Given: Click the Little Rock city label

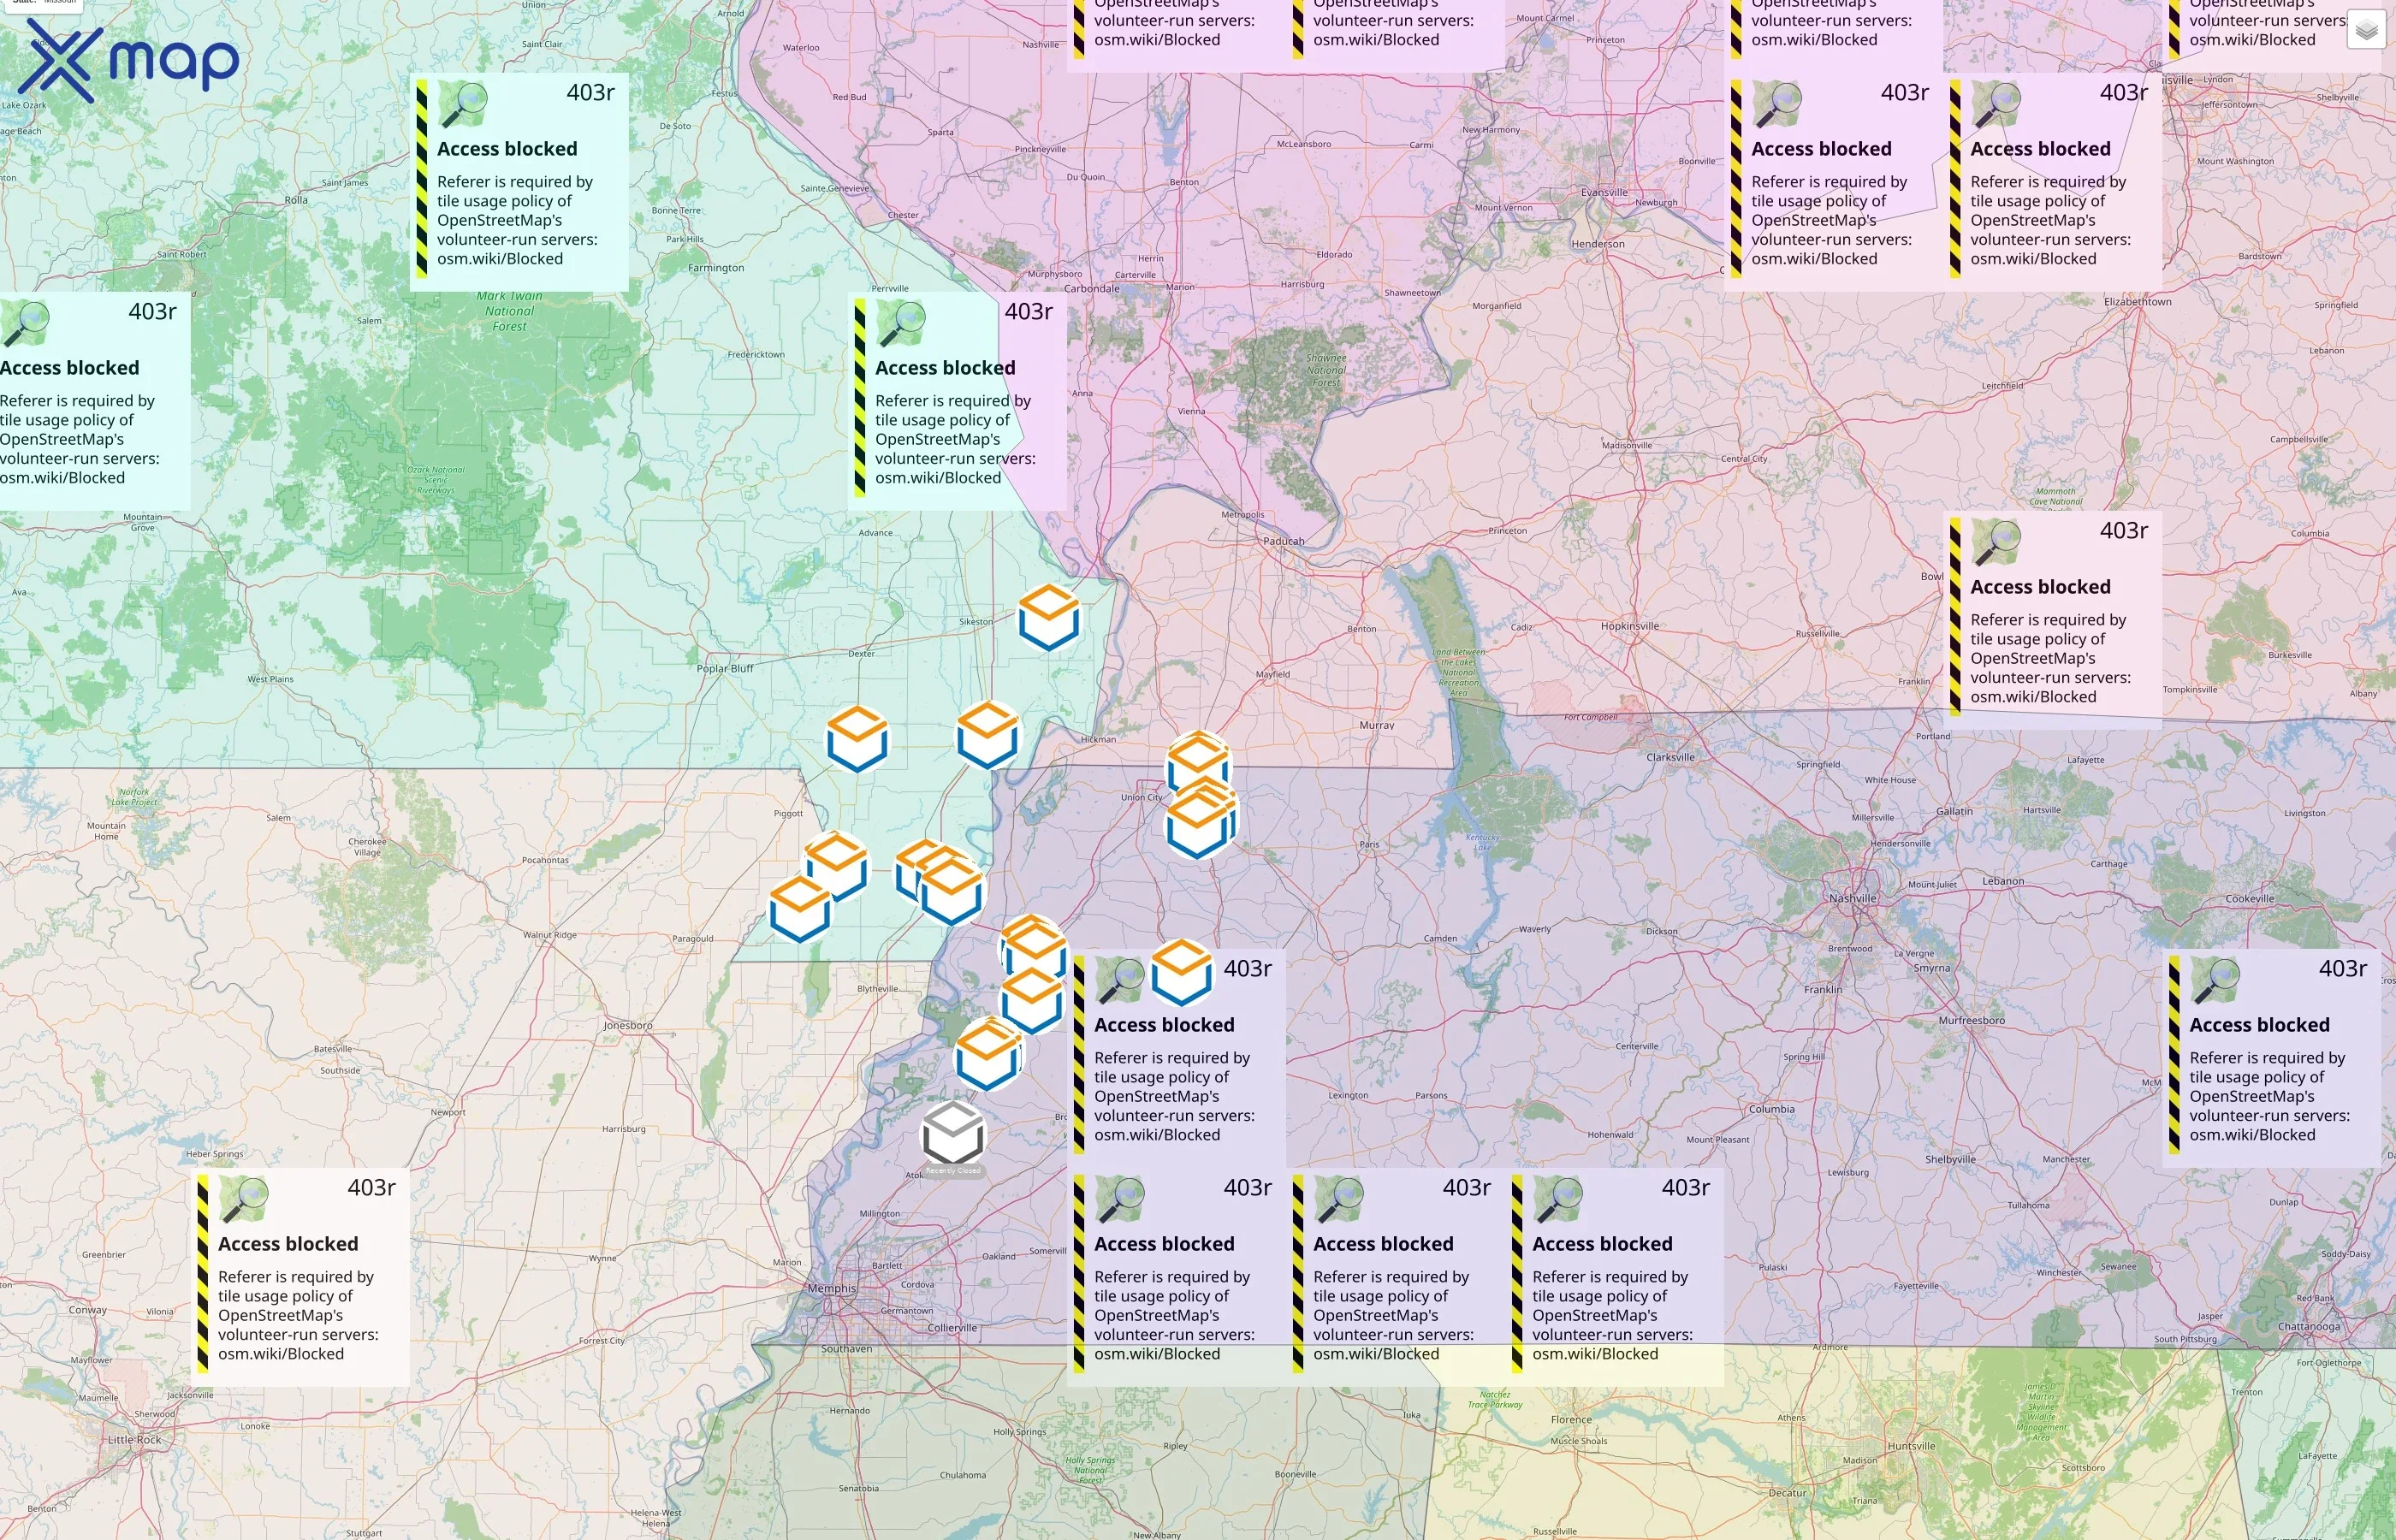Looking at the screenshot, I should (134, 1440).
